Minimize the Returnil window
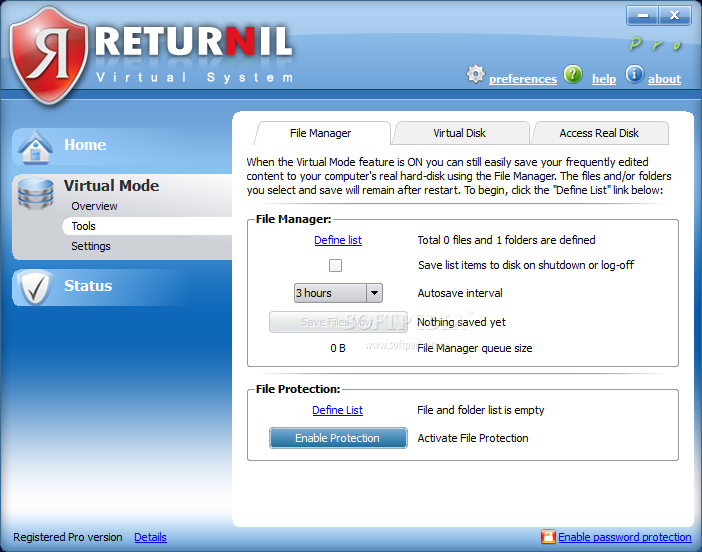Viewport: 702px width, 552px height. click(642, 16)
